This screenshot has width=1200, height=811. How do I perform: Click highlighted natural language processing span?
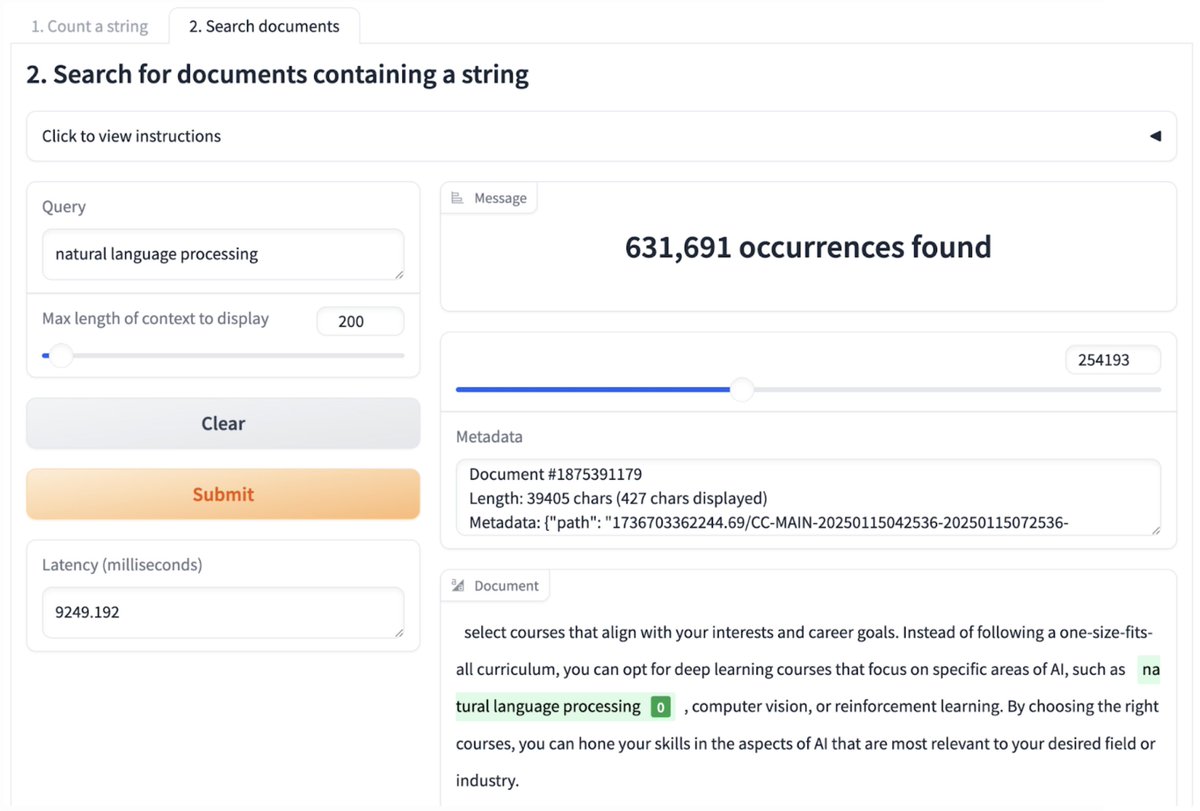click(x=547, y=706)
